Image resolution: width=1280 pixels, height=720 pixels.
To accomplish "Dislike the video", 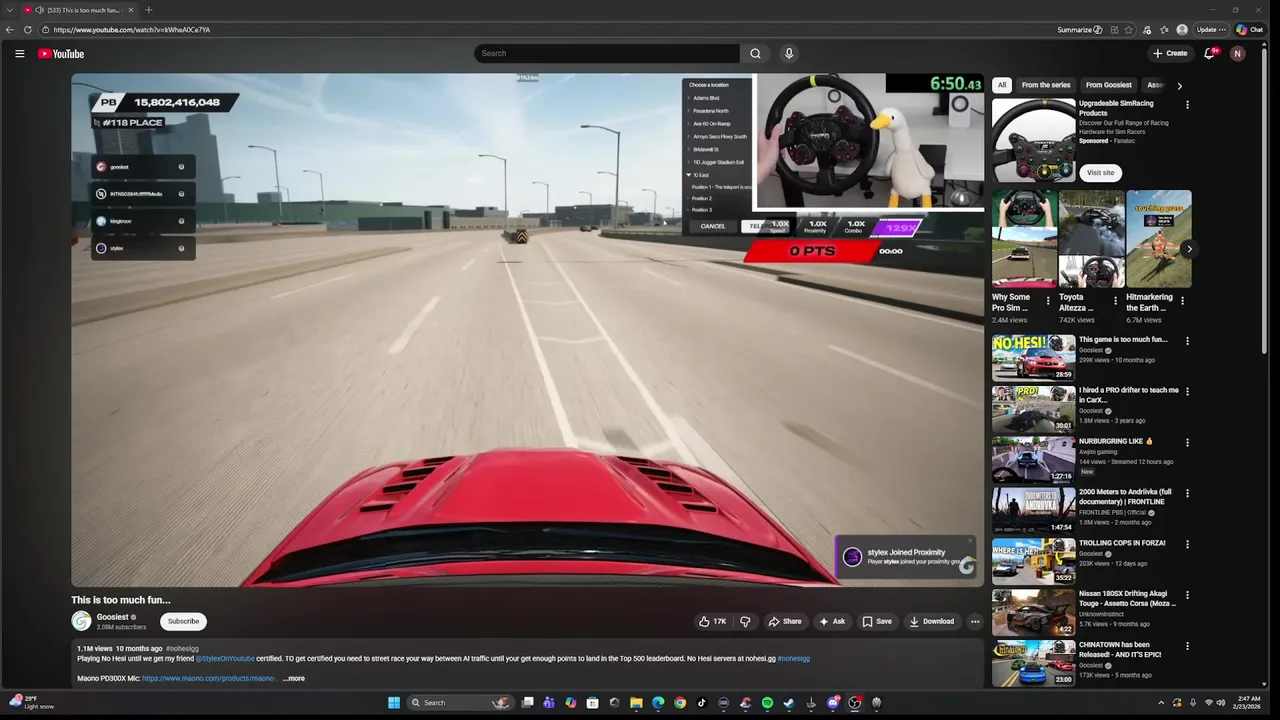I will click(x=745, y=621).
